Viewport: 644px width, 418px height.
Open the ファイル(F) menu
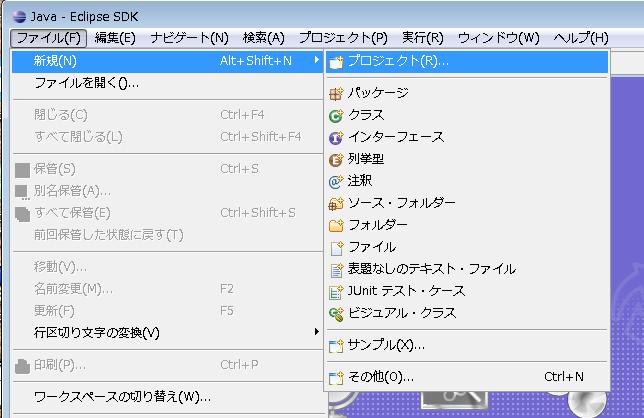pos(48,38)
